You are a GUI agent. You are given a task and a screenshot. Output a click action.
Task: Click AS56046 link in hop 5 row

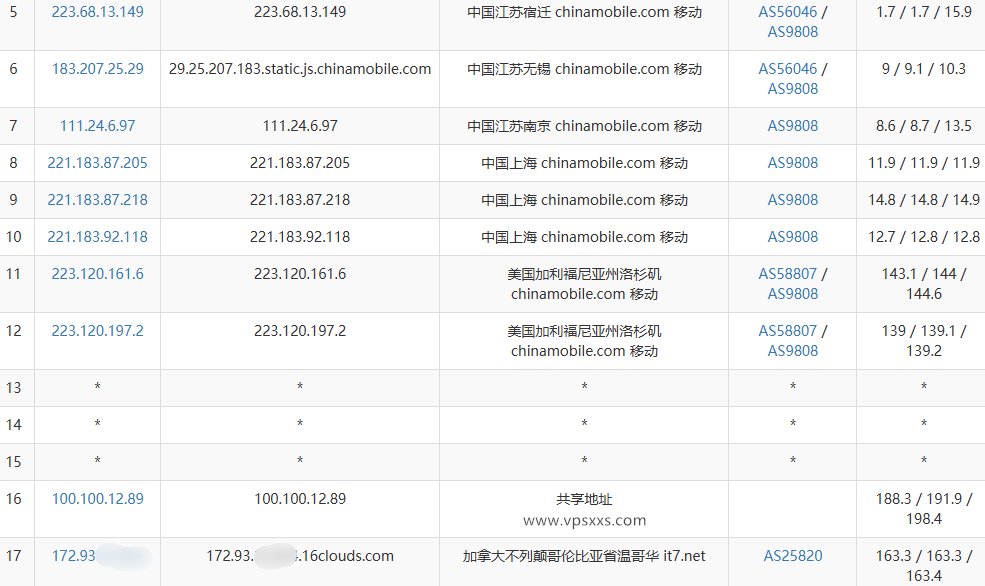(x=788, y=12)
